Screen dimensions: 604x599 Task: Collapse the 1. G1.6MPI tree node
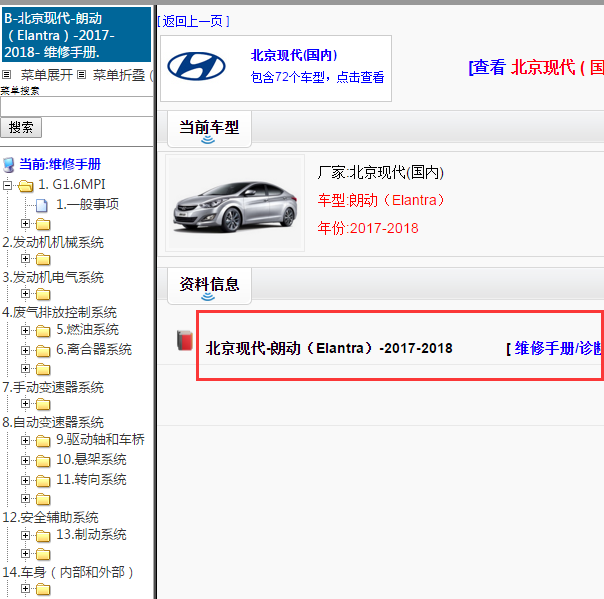(7, 186)
